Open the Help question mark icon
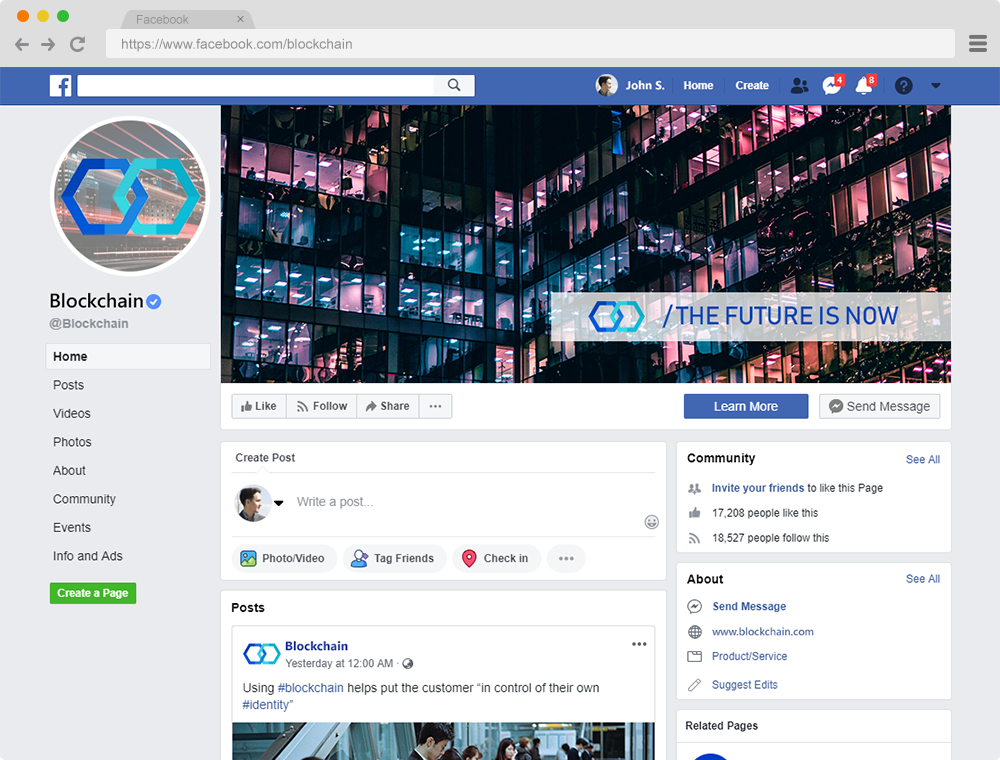This screenshot has height=760, width=1000. click(x=903, y=85)
